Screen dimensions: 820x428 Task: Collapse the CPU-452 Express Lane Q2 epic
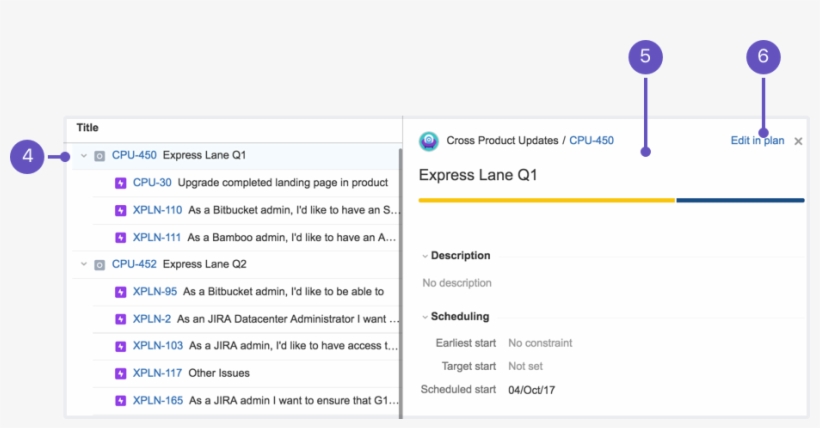[84, 265]
